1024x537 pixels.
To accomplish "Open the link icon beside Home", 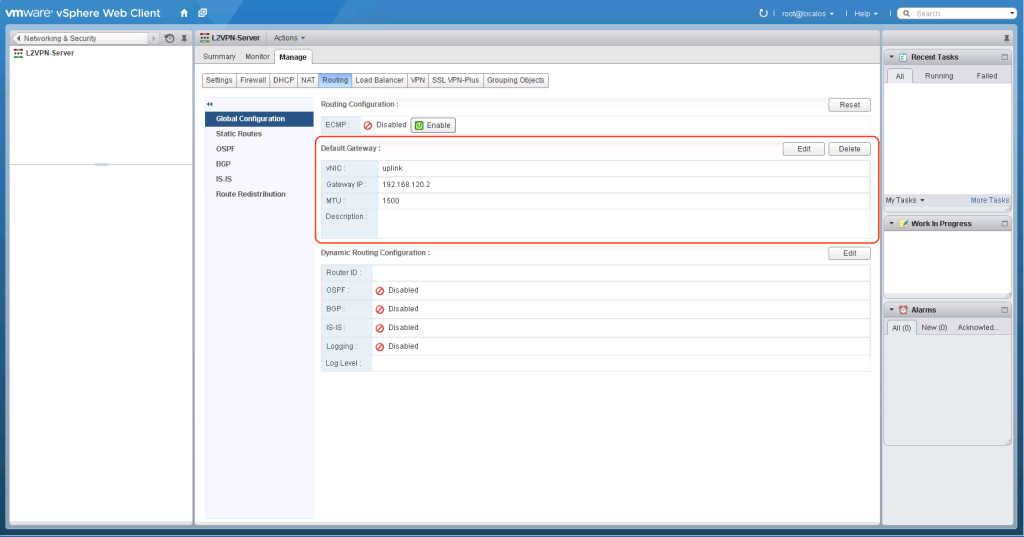I will tap(202, 13).
